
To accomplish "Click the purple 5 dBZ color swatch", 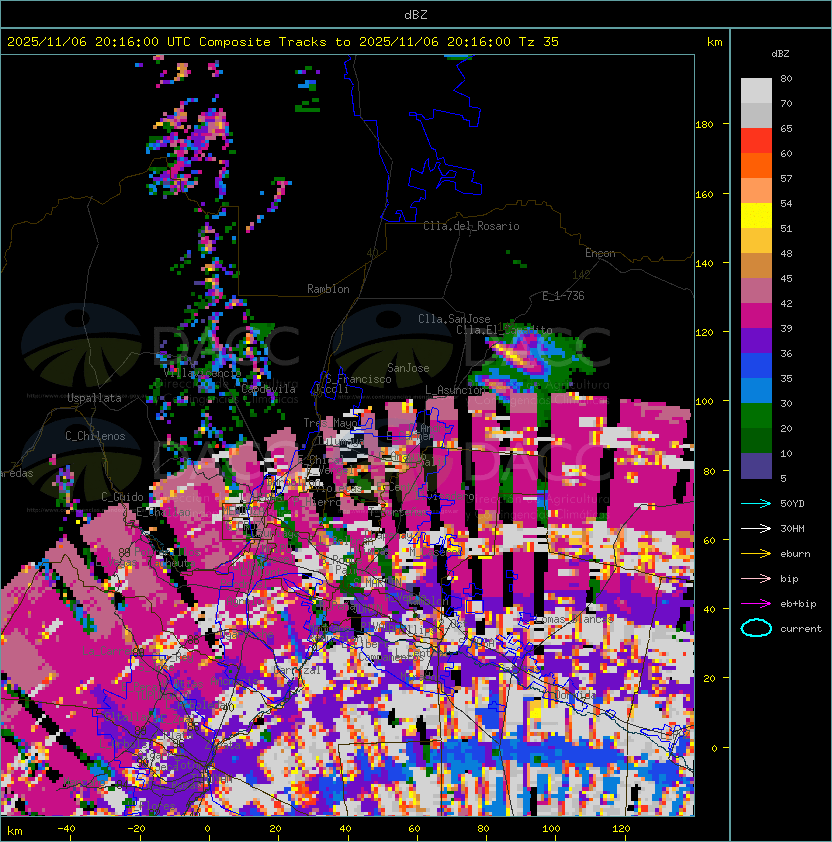I will point(756,466).
